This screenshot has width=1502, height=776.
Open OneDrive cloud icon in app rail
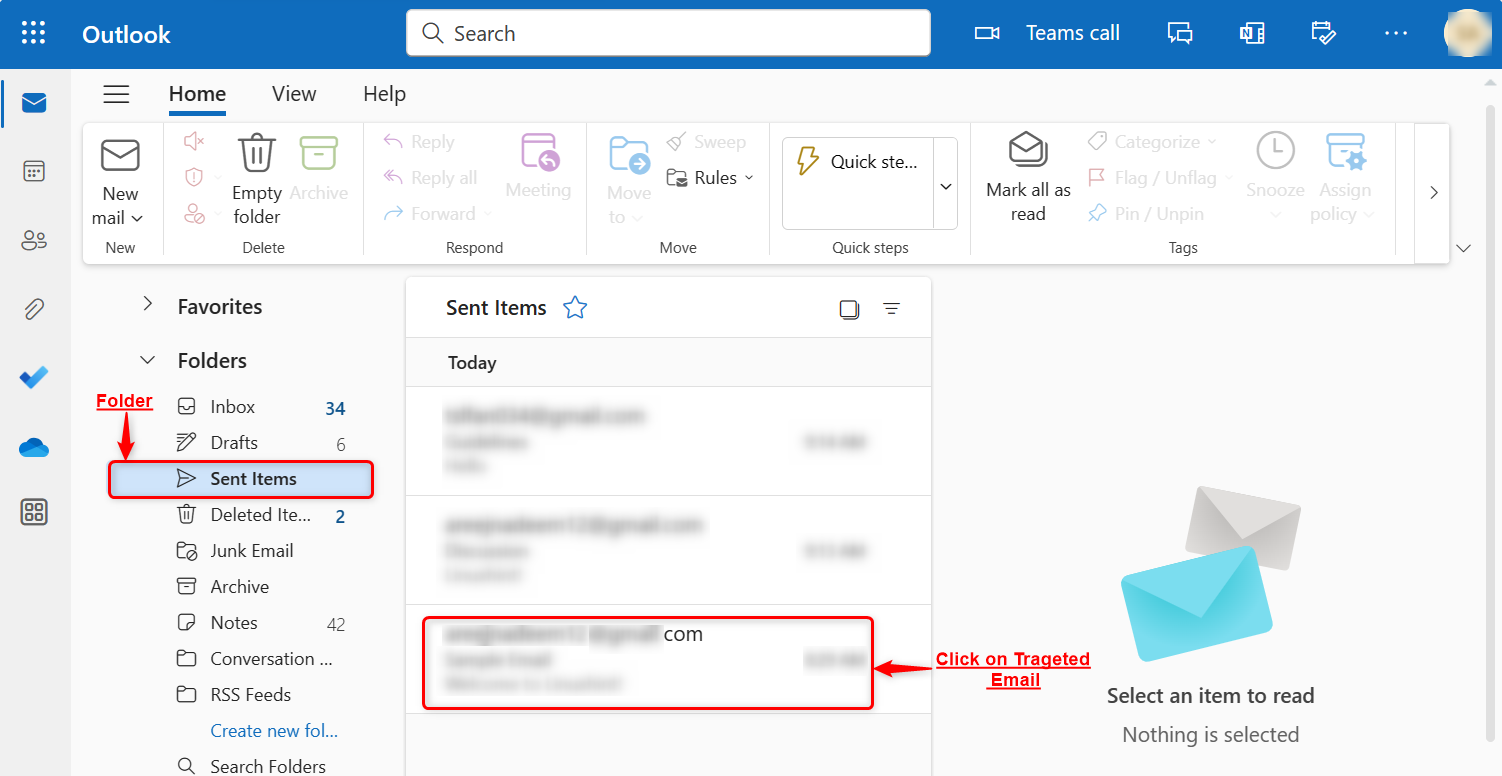point(34,447)
